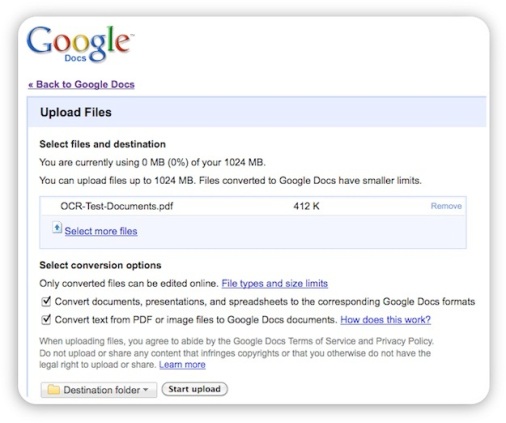This screenshot has width=506, height=423.
Task: Click the Start upload button
Action: point(195,389)
